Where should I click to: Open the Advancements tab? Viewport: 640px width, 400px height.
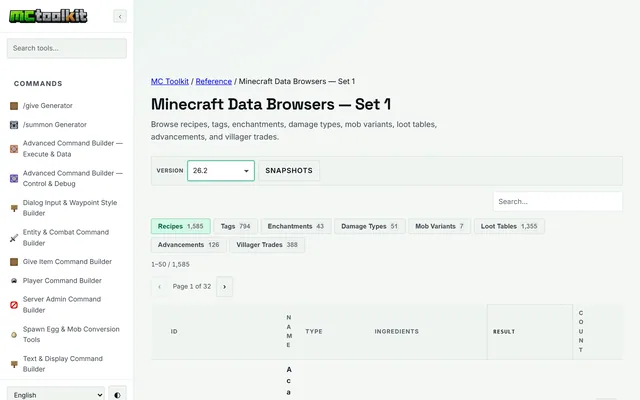click(189, 245)
